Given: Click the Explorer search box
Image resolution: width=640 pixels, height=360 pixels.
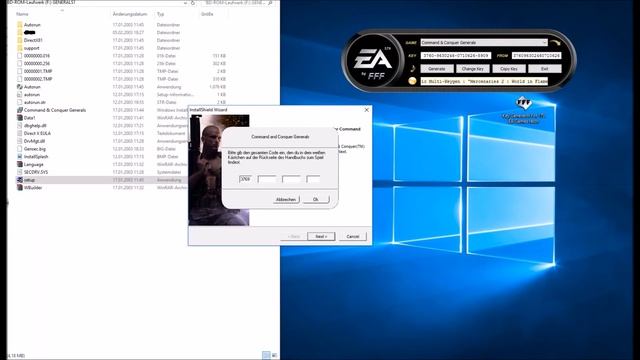Looking at the screenshot, I should pyautogui.click(x=239, y=3).
